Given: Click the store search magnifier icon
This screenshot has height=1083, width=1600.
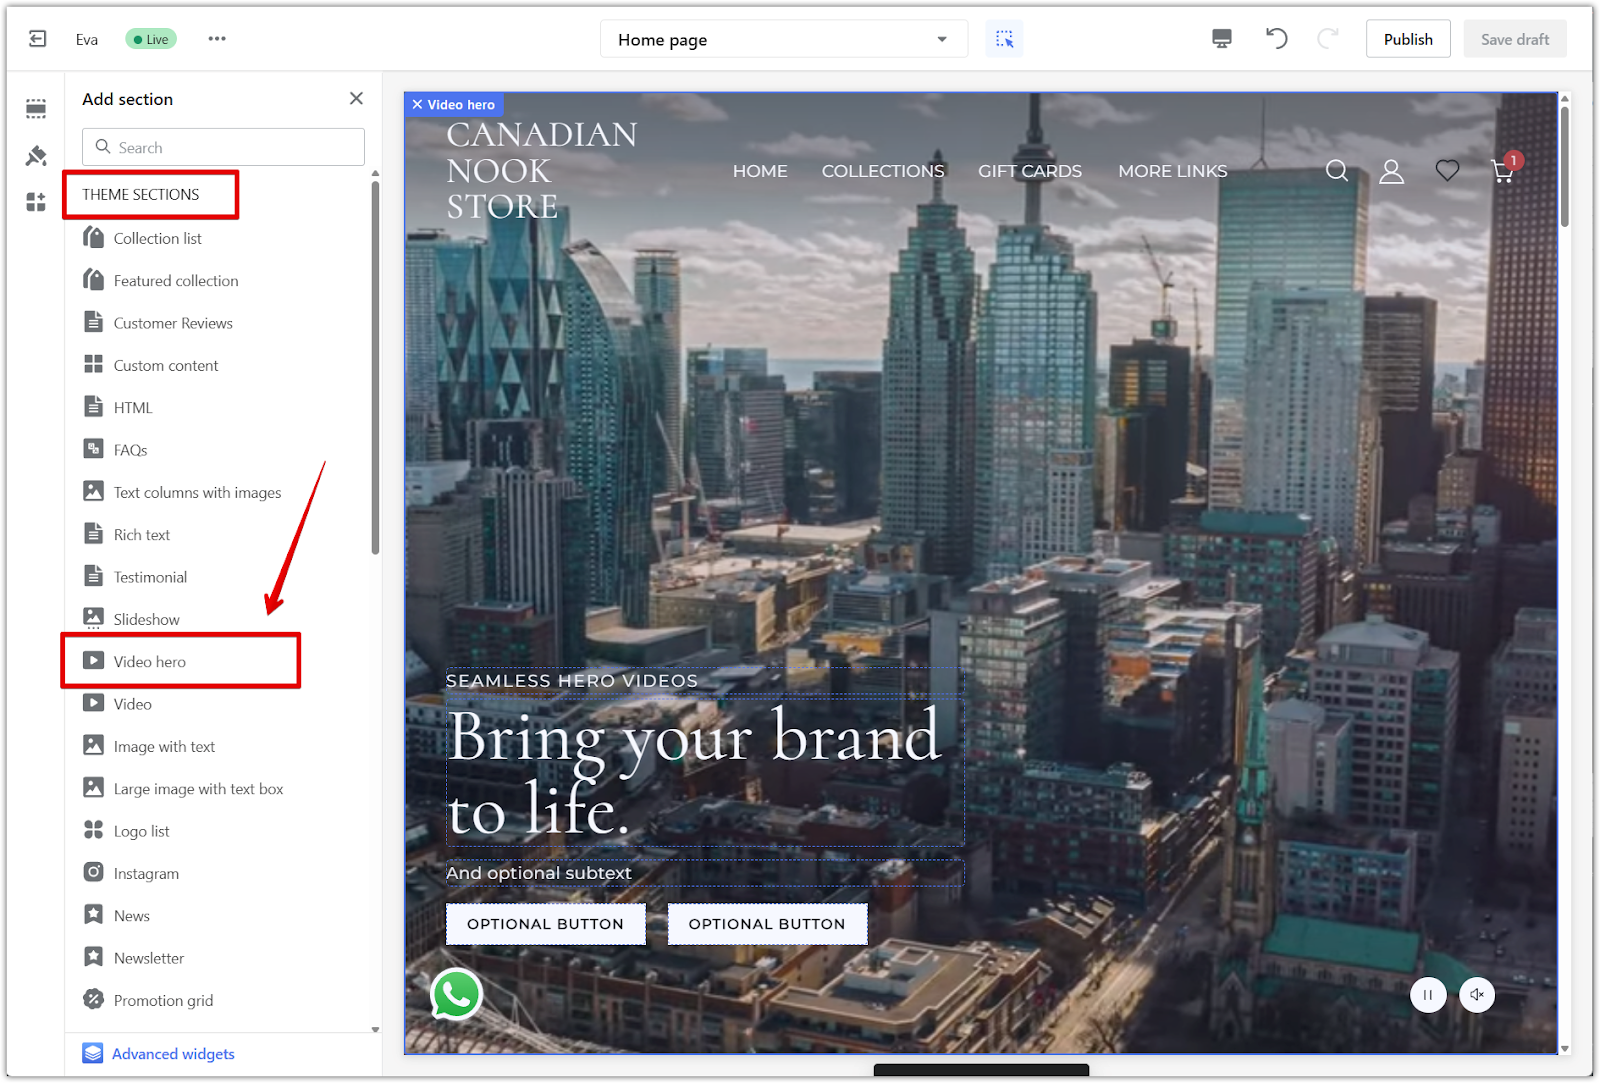Looking at the screenshot, I should pos(1337,171).
